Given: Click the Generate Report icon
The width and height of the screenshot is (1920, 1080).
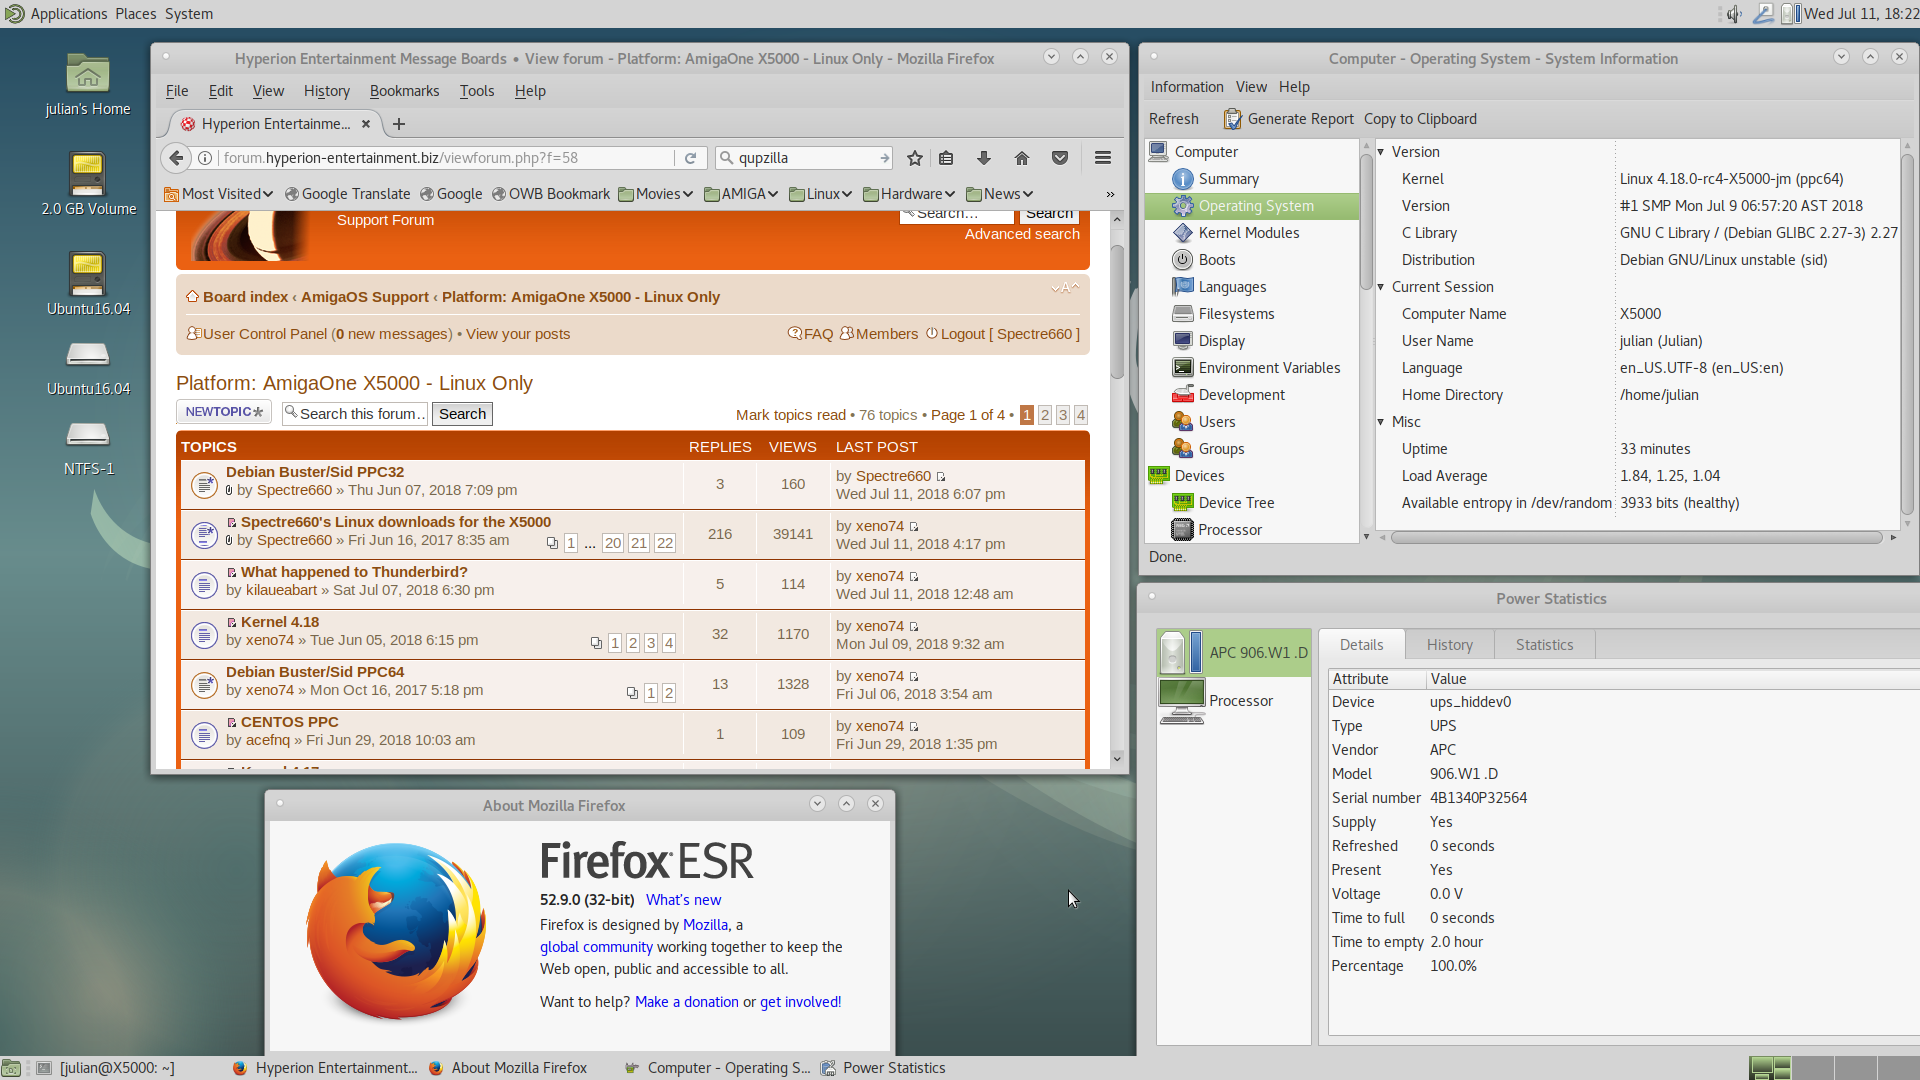Looking at the screenshot, I should [x=1232, y=119].
